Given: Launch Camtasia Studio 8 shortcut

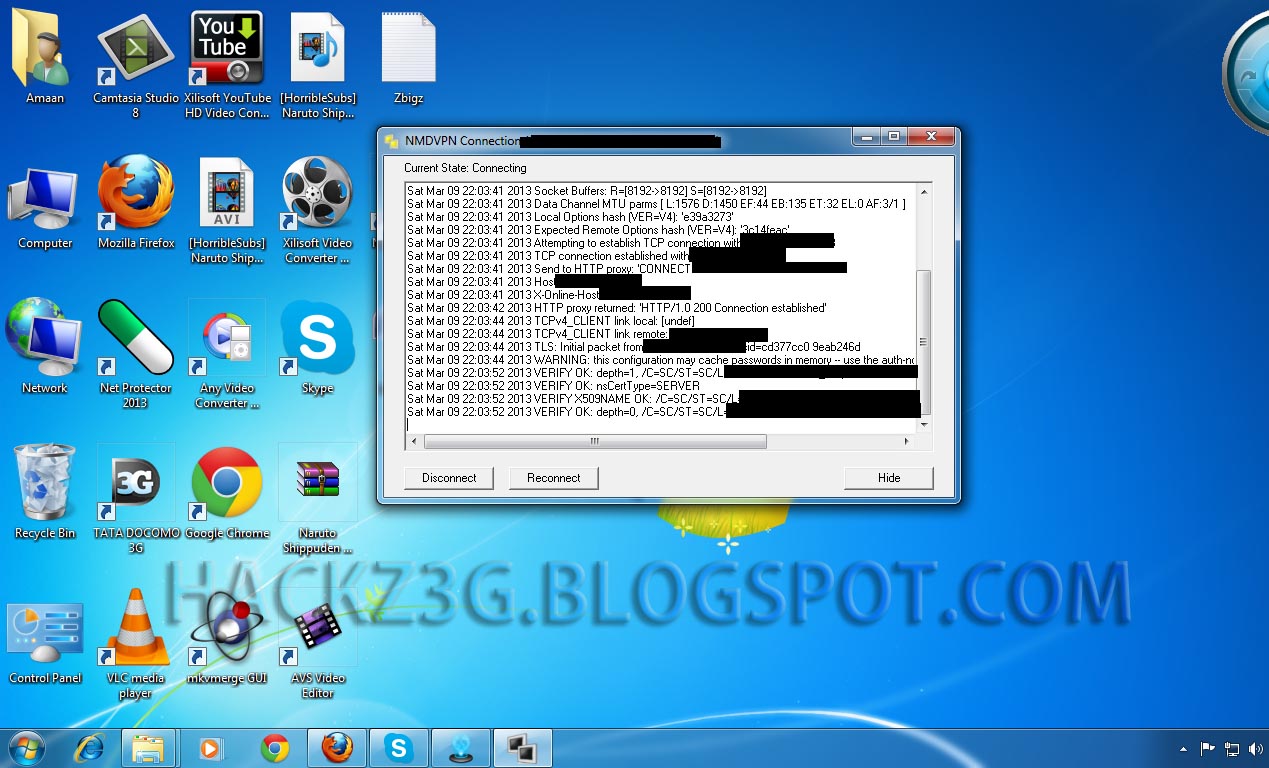Looking at the screenshot, I should click(x=136, y=65).
